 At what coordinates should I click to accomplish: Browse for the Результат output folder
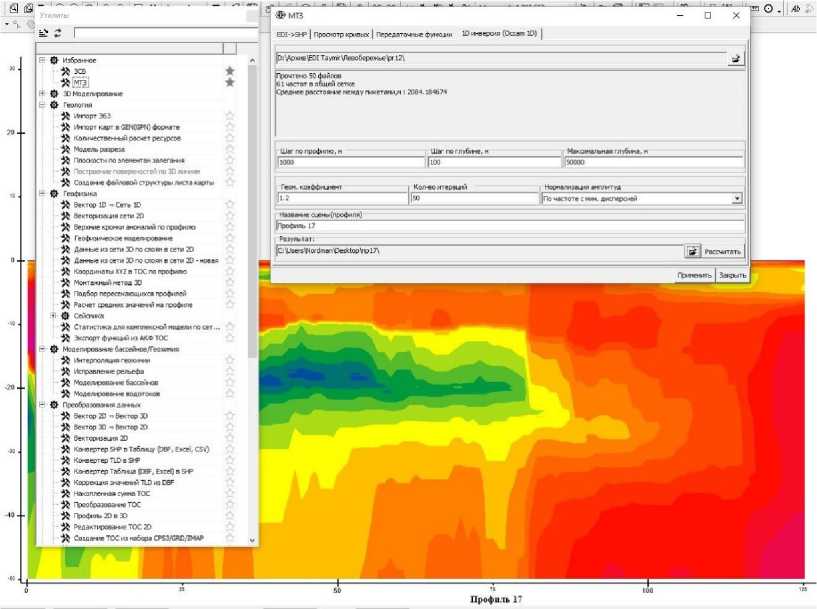click(691, 251)
